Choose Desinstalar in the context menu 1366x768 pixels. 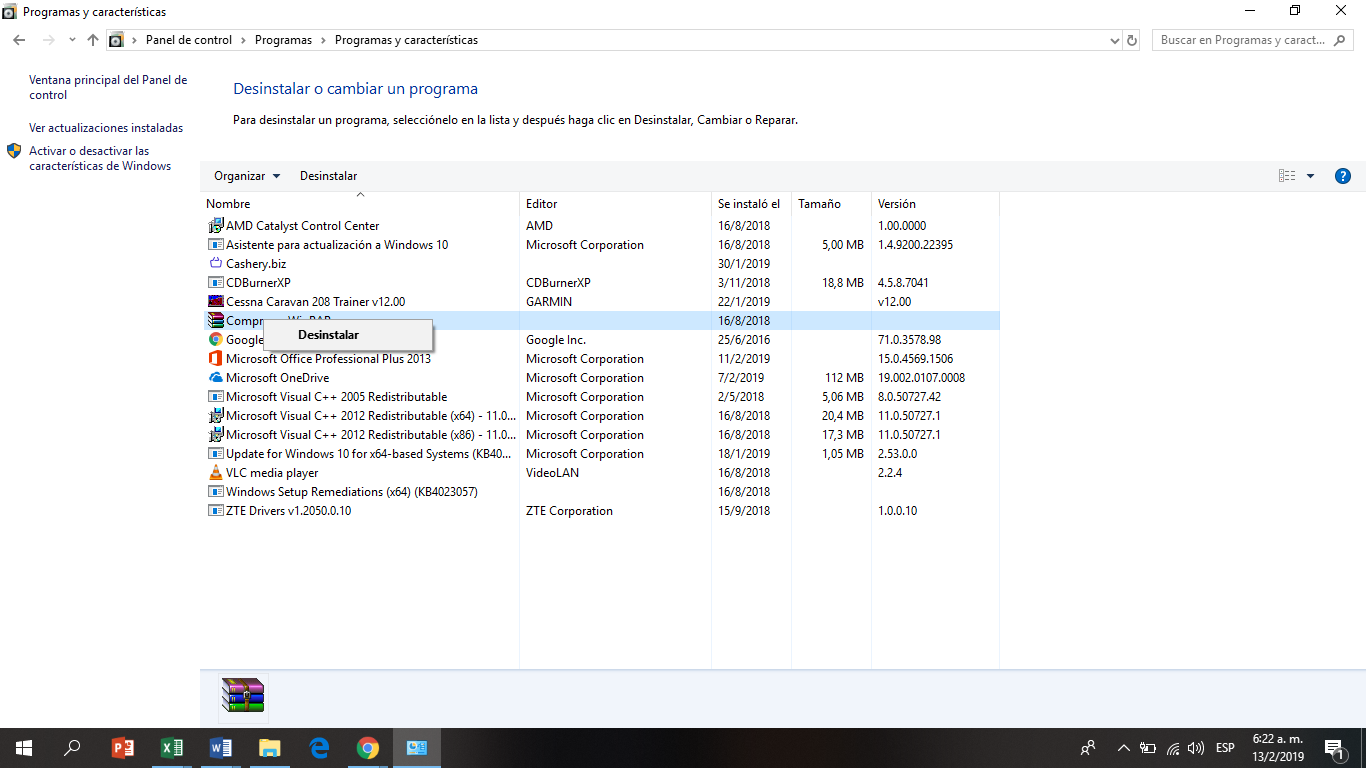click(348, 335)
